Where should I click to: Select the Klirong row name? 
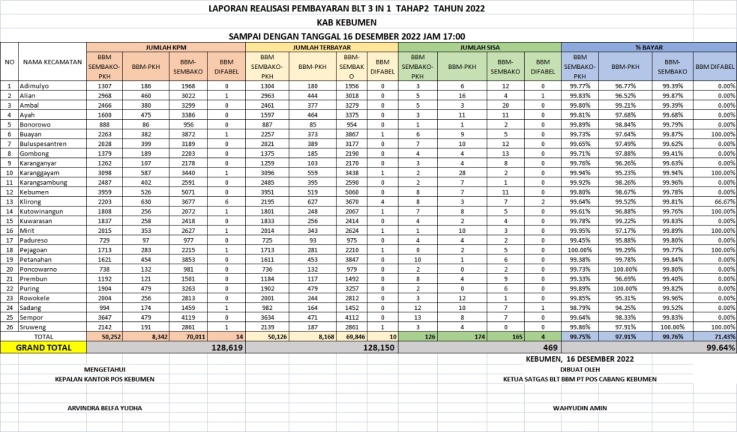30,202
